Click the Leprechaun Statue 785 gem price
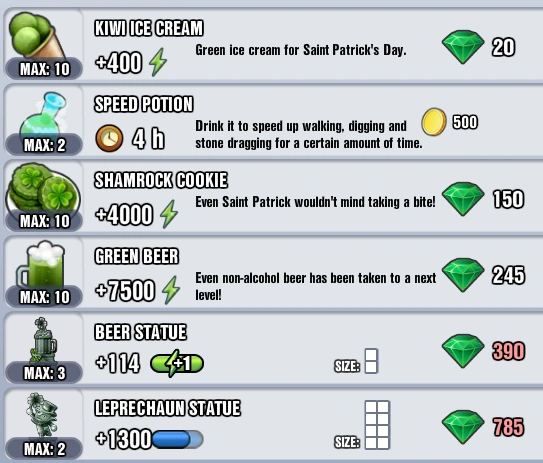The image size is (543, 463). 483,427
